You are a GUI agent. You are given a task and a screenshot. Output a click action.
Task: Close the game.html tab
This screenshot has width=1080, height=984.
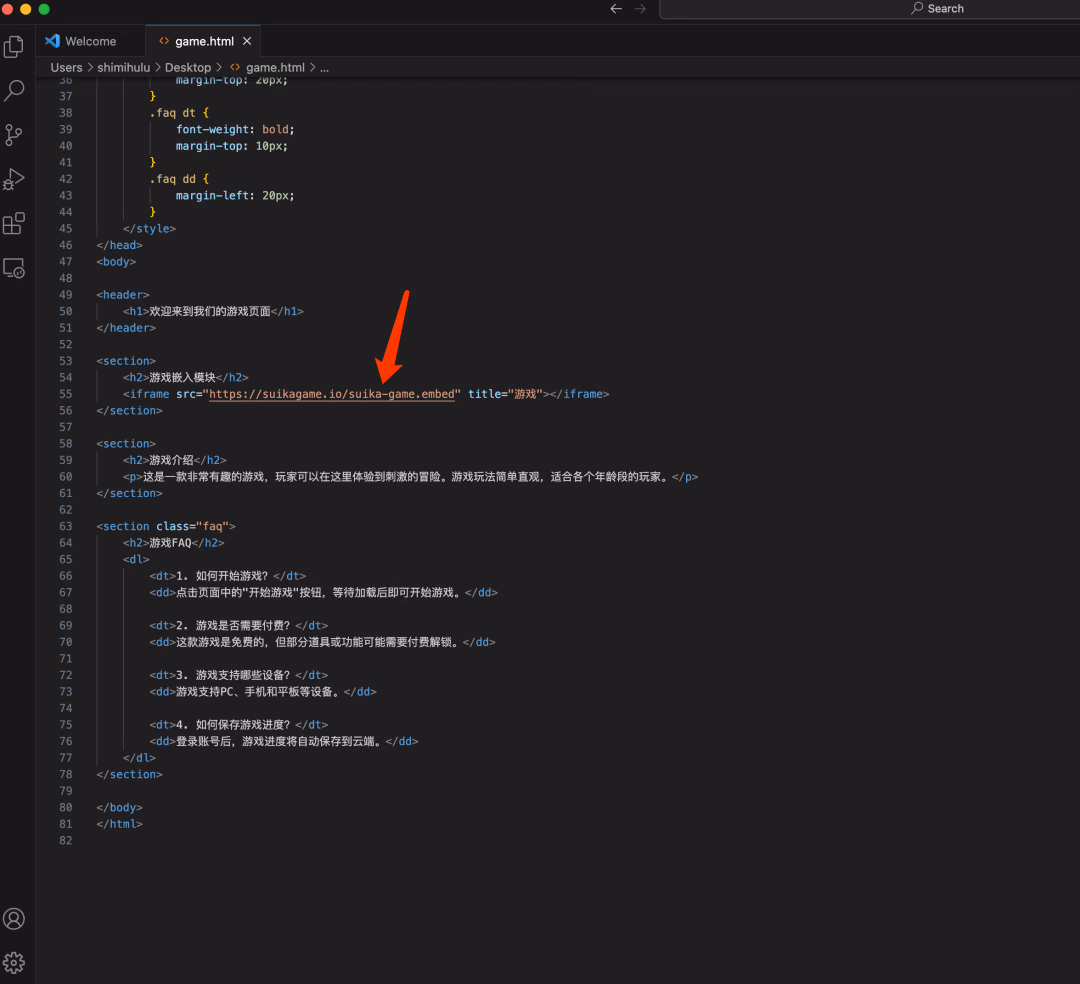247,41
